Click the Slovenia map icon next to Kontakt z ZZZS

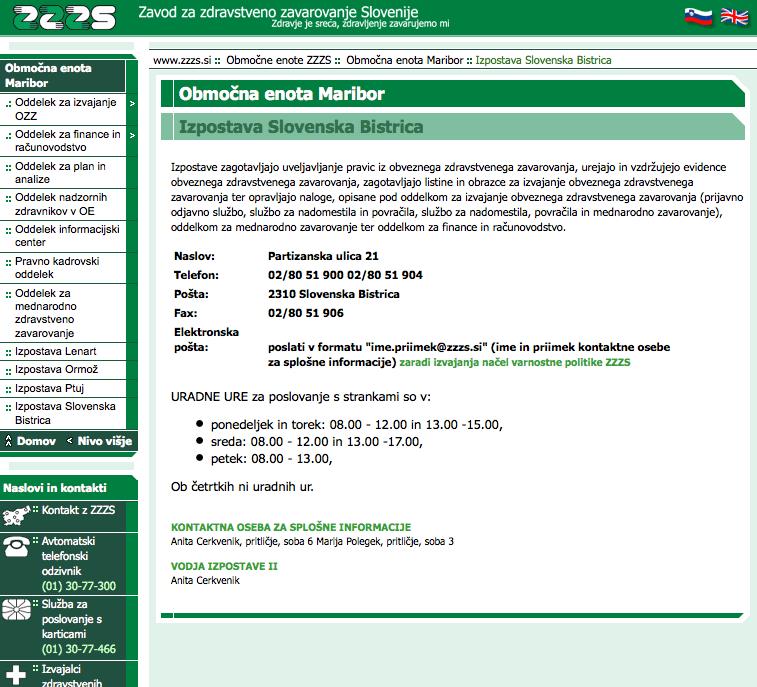16,516
